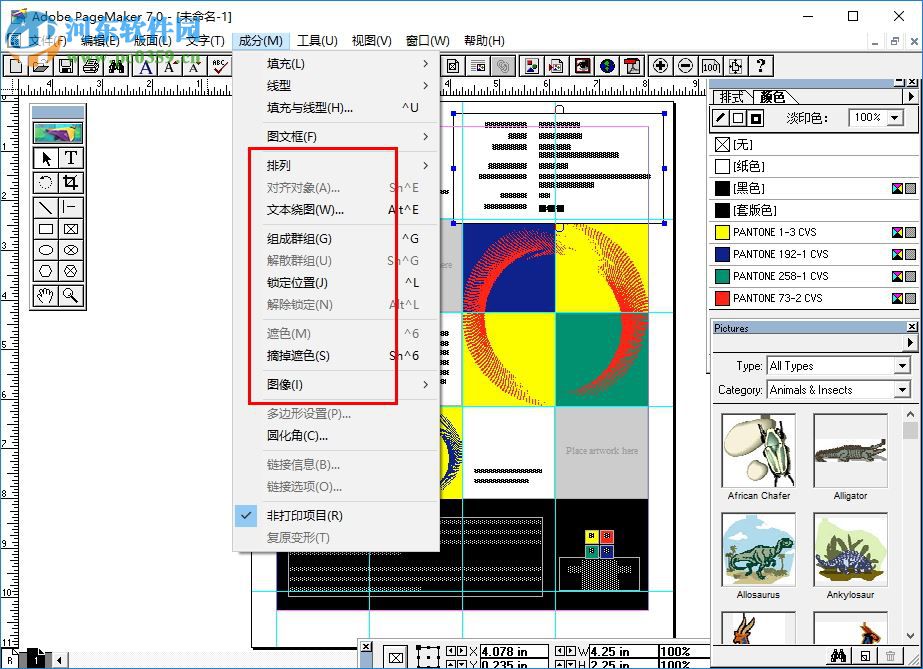Image resolution: width=923 pixels, height=669 pixels.
Task: Click the ABC spell-check toolbar icon
Action: (x=220, y=66)
